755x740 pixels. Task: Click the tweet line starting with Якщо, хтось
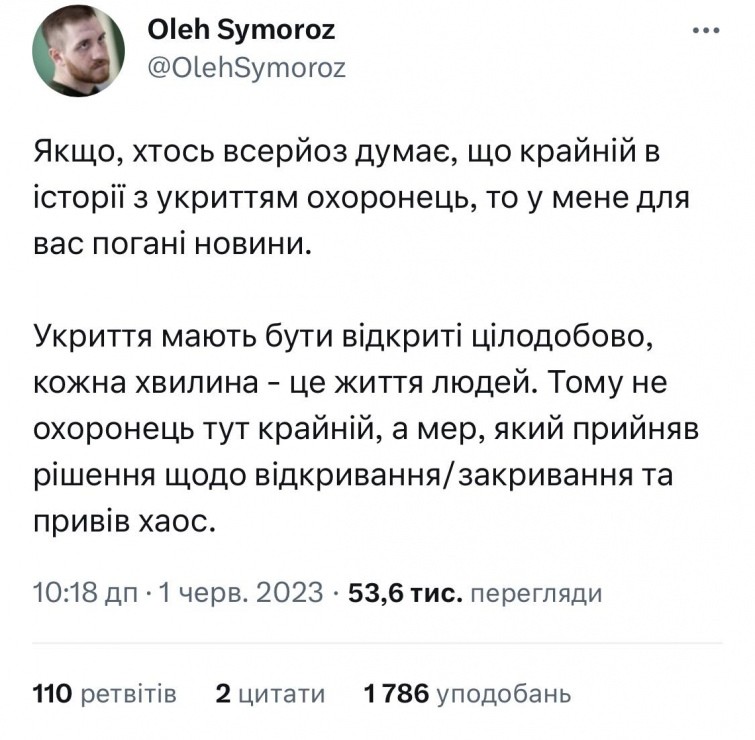pos(348,156)
